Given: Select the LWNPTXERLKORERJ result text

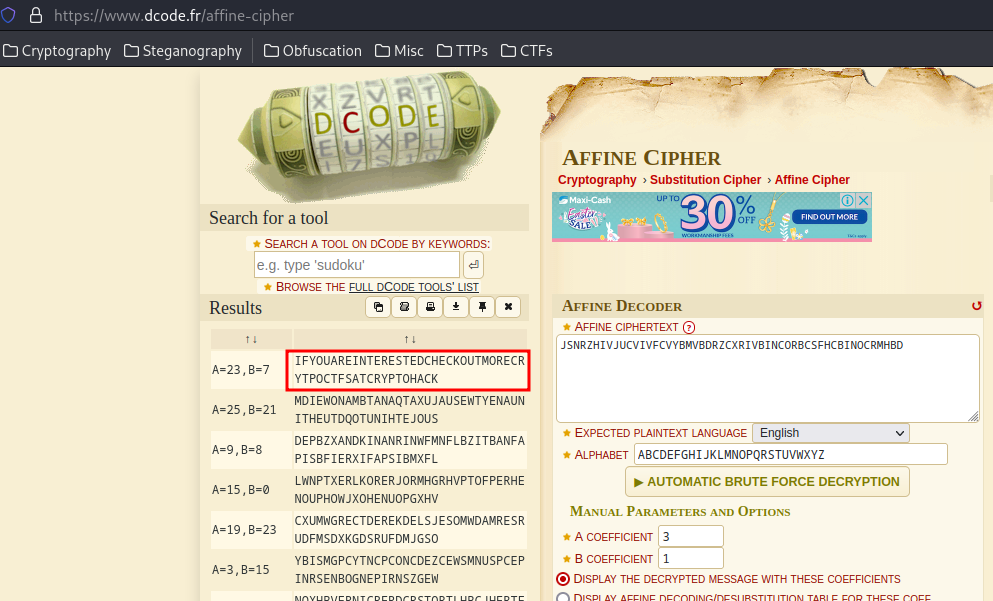Looking at the screenshot, I should [409, 490].
